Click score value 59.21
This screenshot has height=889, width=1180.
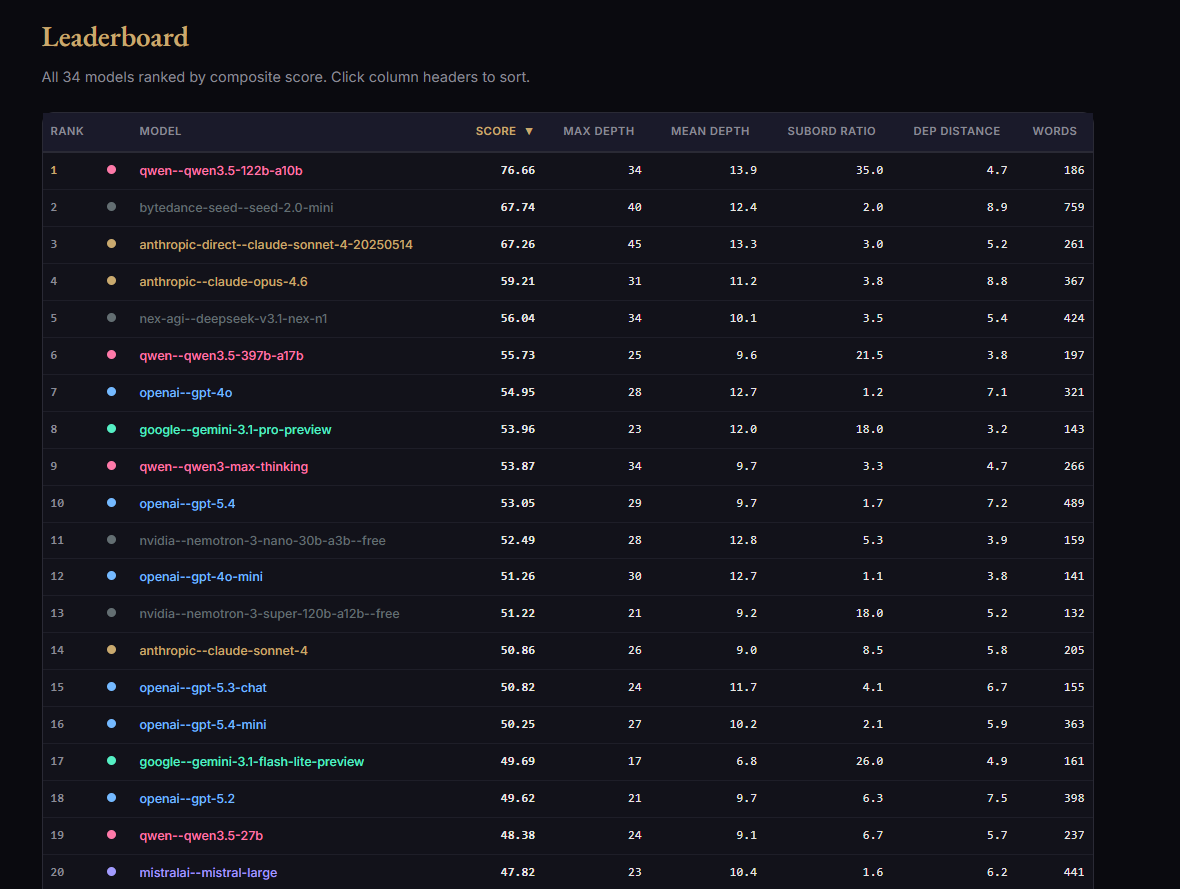click(x=518, y=281)
